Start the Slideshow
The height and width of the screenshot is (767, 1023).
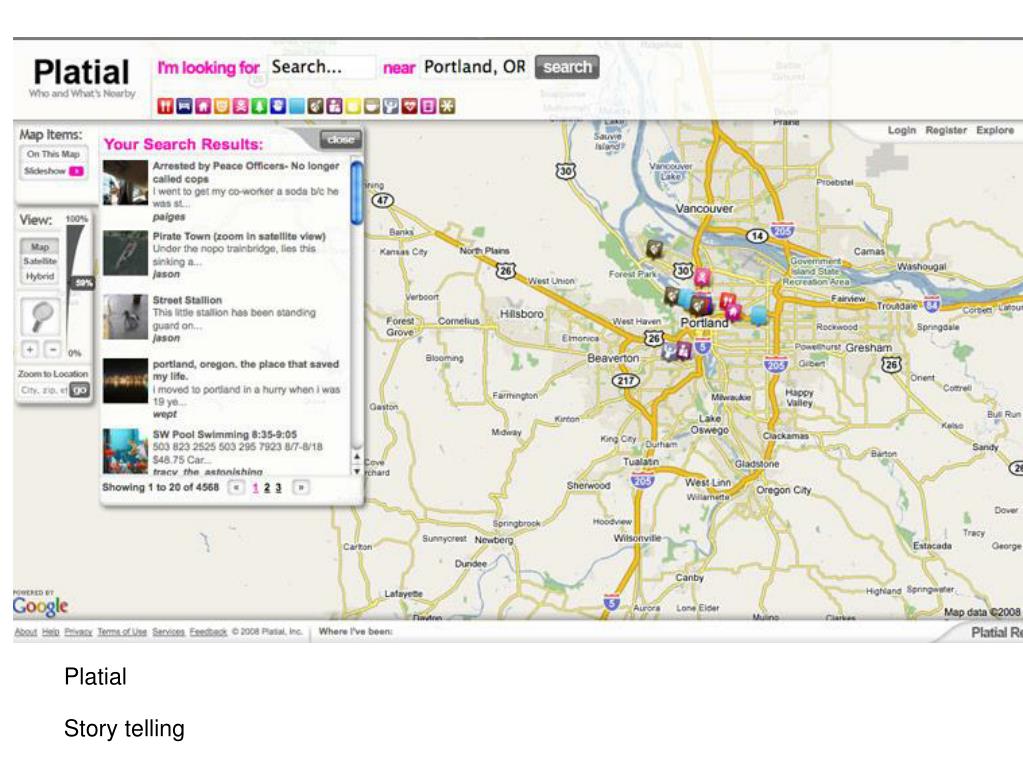pyautogui.click(x=53, y=171)
